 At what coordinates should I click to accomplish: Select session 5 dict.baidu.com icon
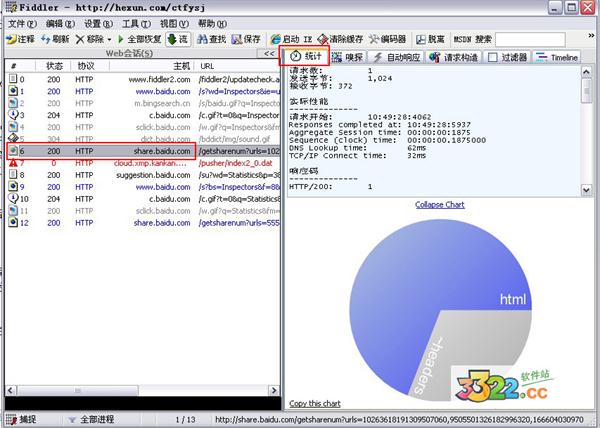pos(13,138)
